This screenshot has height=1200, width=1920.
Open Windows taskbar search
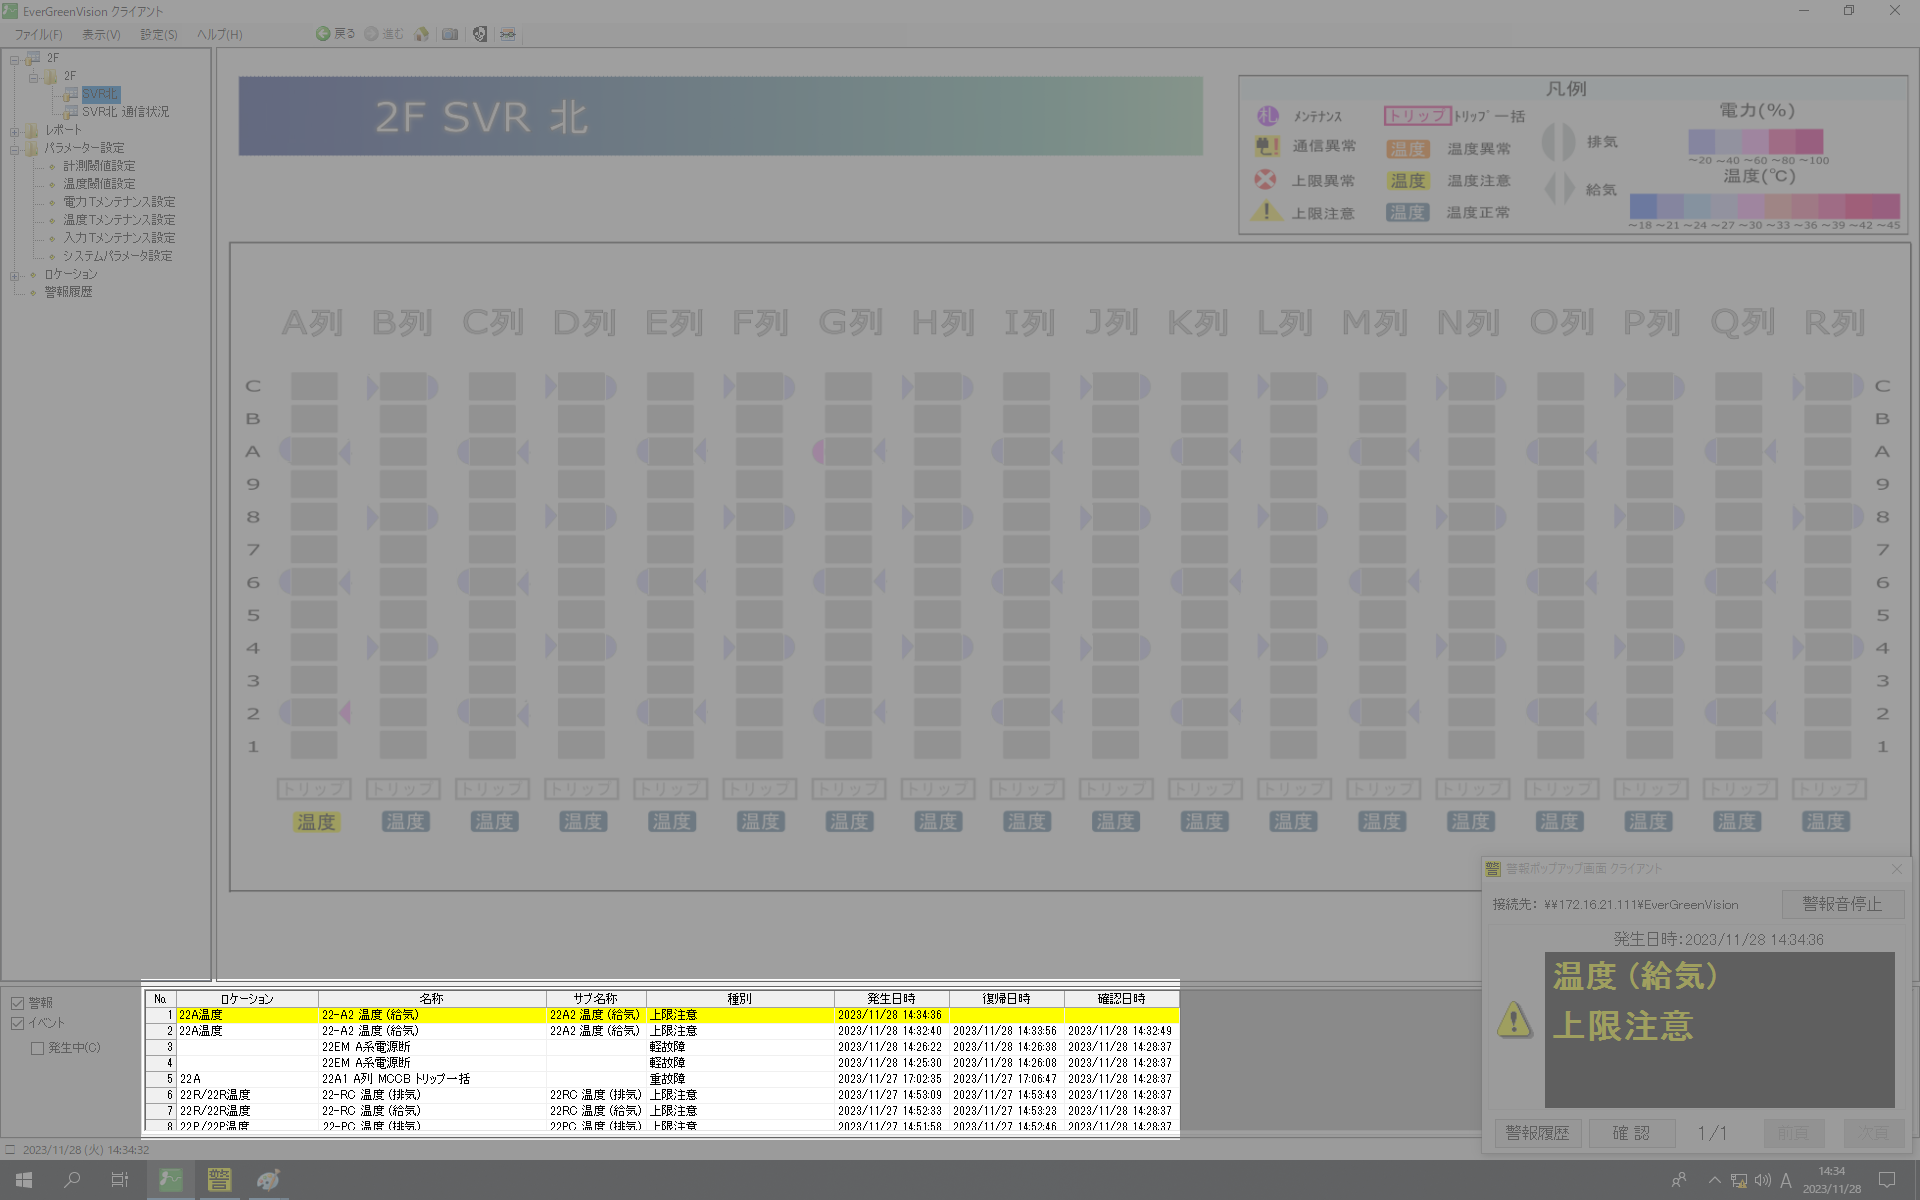[x=72, y=1180]
